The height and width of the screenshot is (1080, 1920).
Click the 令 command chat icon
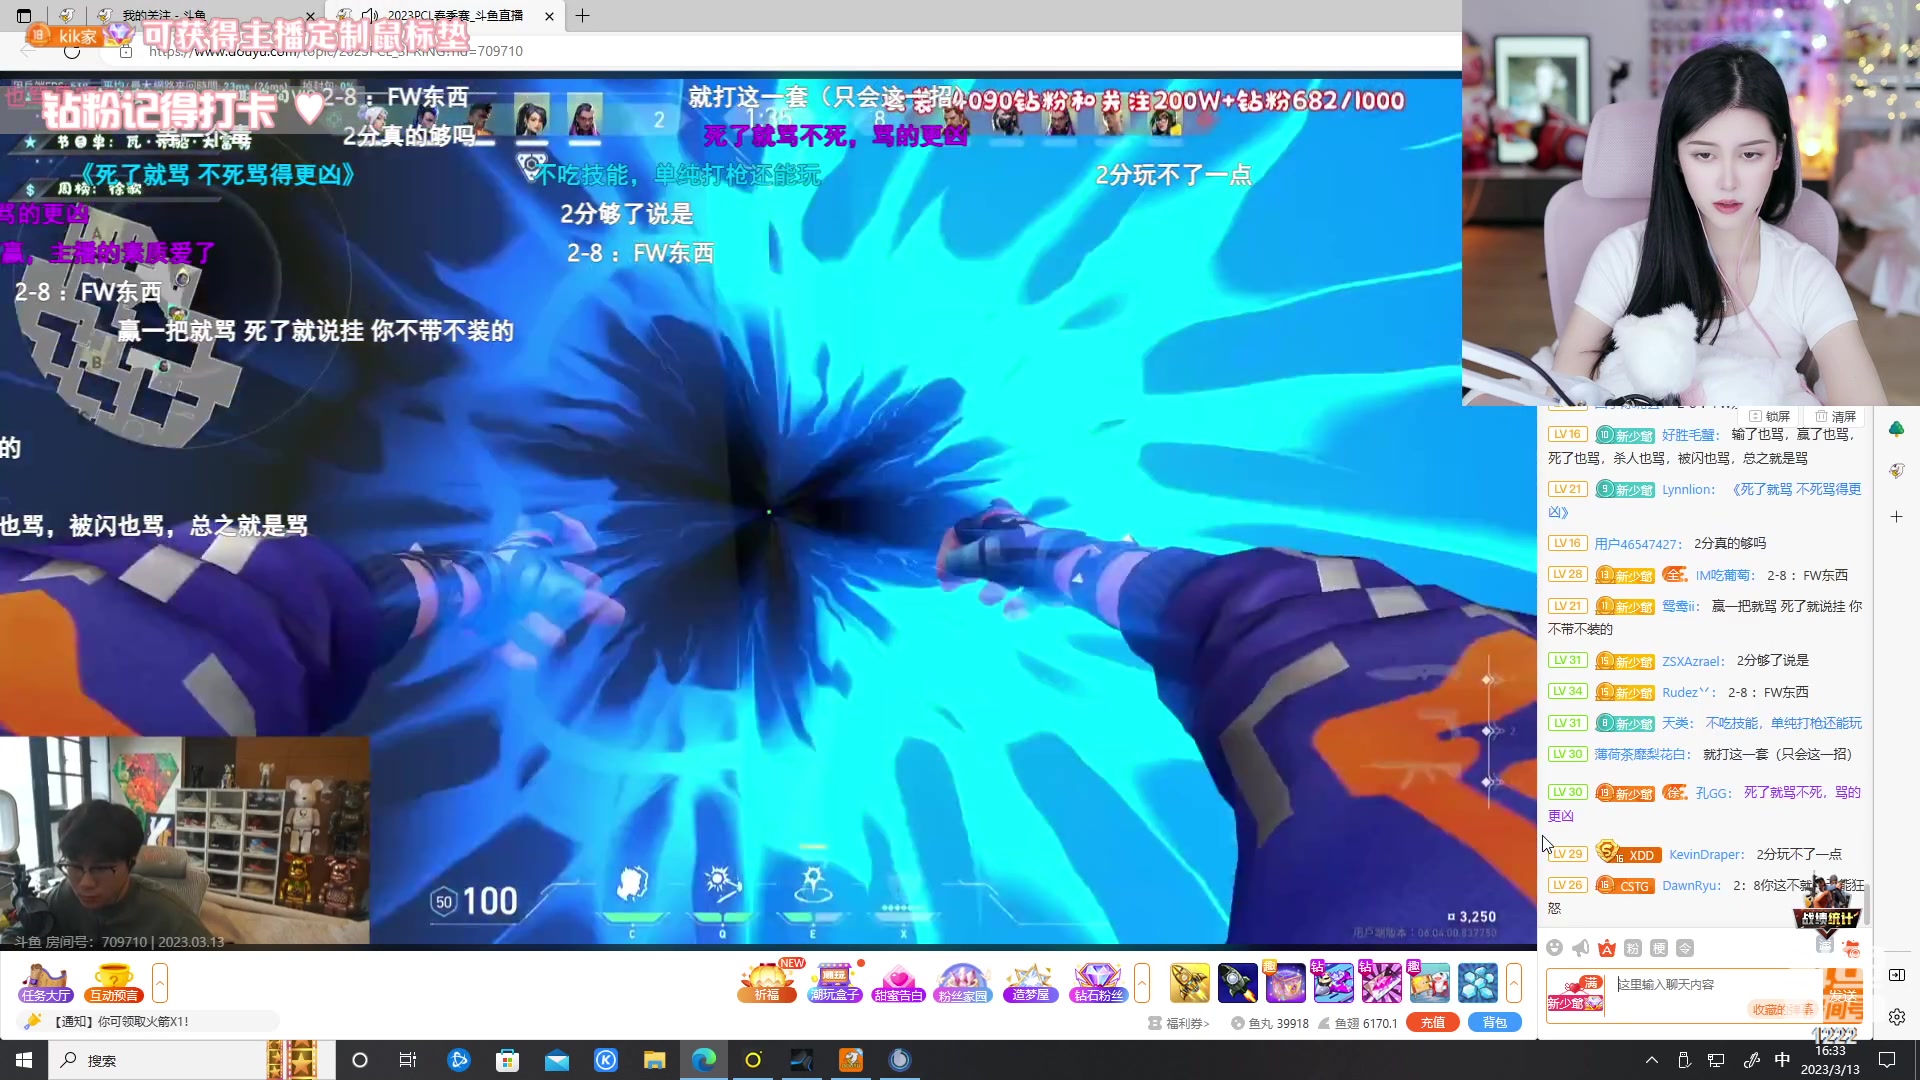(1685, 948)
